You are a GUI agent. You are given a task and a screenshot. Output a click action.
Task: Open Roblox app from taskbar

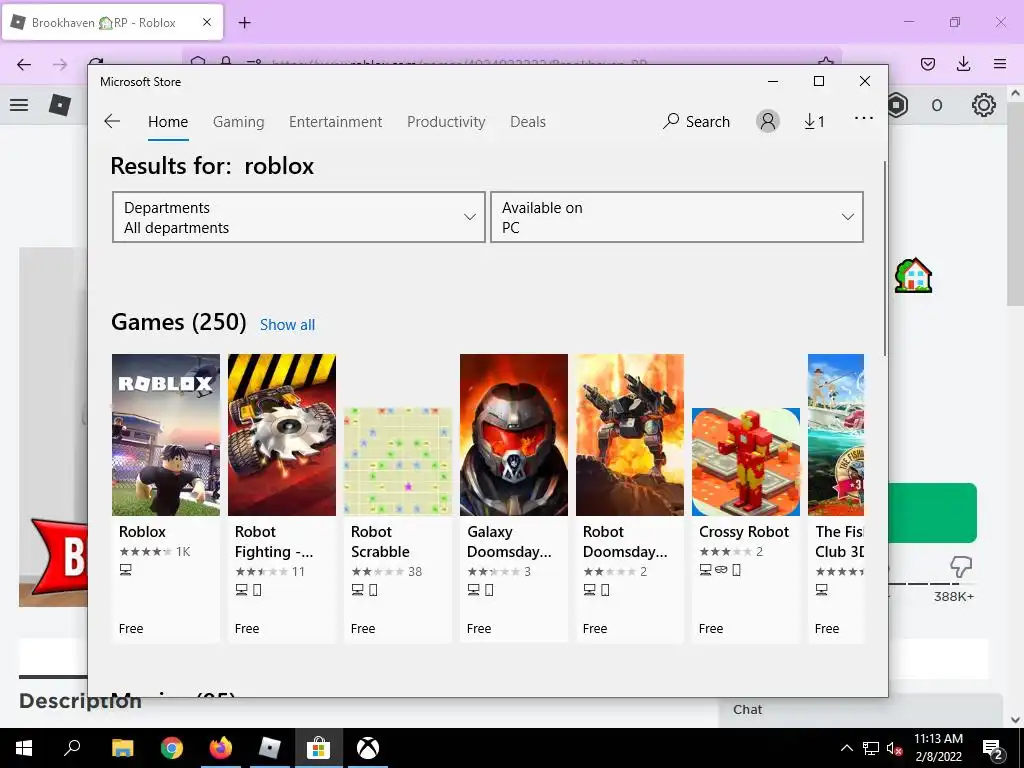coord(269,748)
